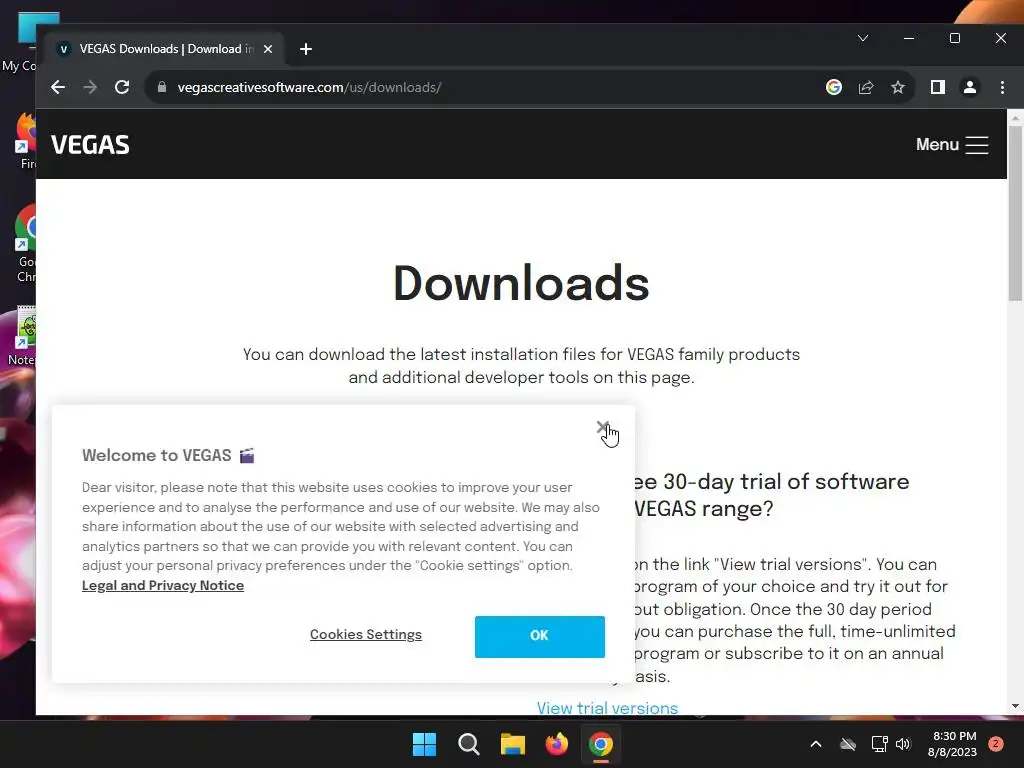Screen dimensions: 1024x768
Task: Open the Chrome profile icon
Action: [970, 87]
